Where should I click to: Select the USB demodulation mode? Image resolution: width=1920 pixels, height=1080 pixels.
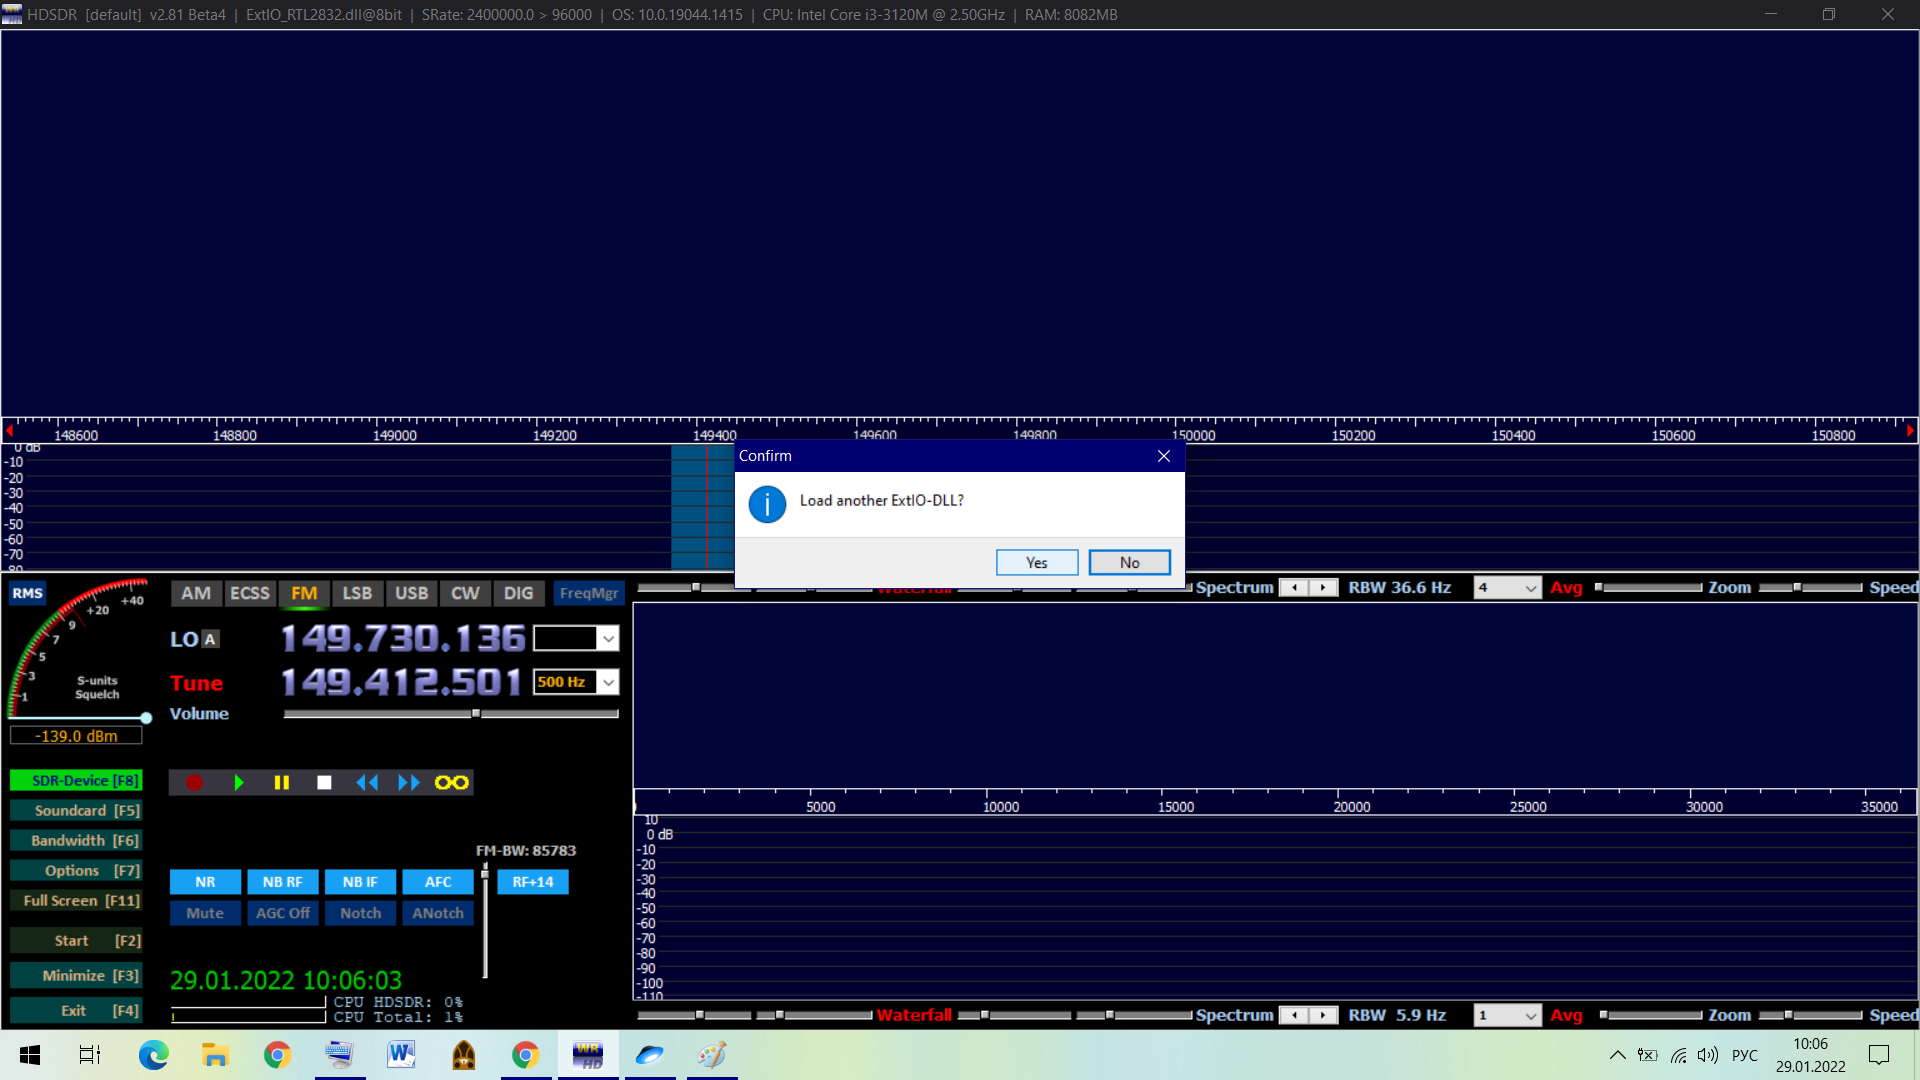pos(411,593)
